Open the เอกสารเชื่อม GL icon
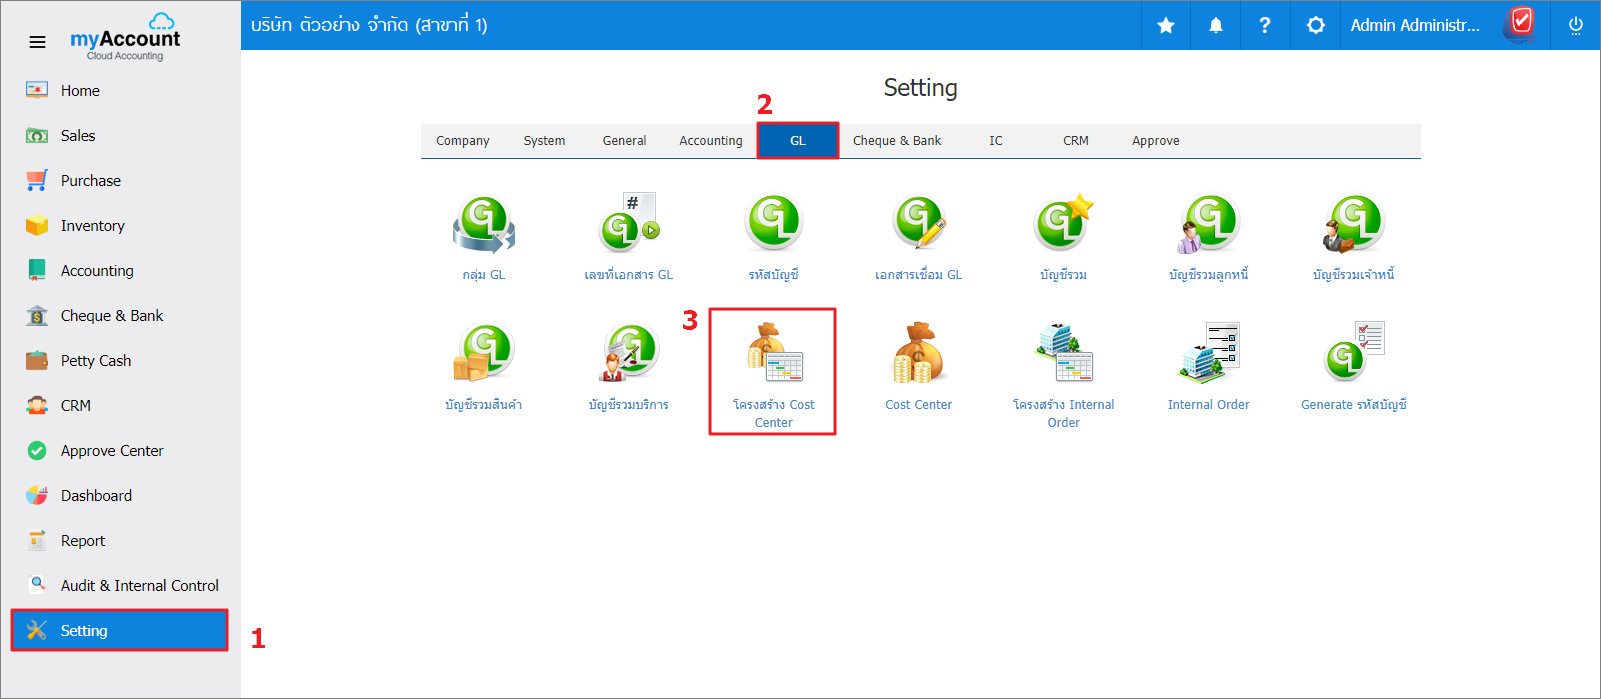 point(919,223)
